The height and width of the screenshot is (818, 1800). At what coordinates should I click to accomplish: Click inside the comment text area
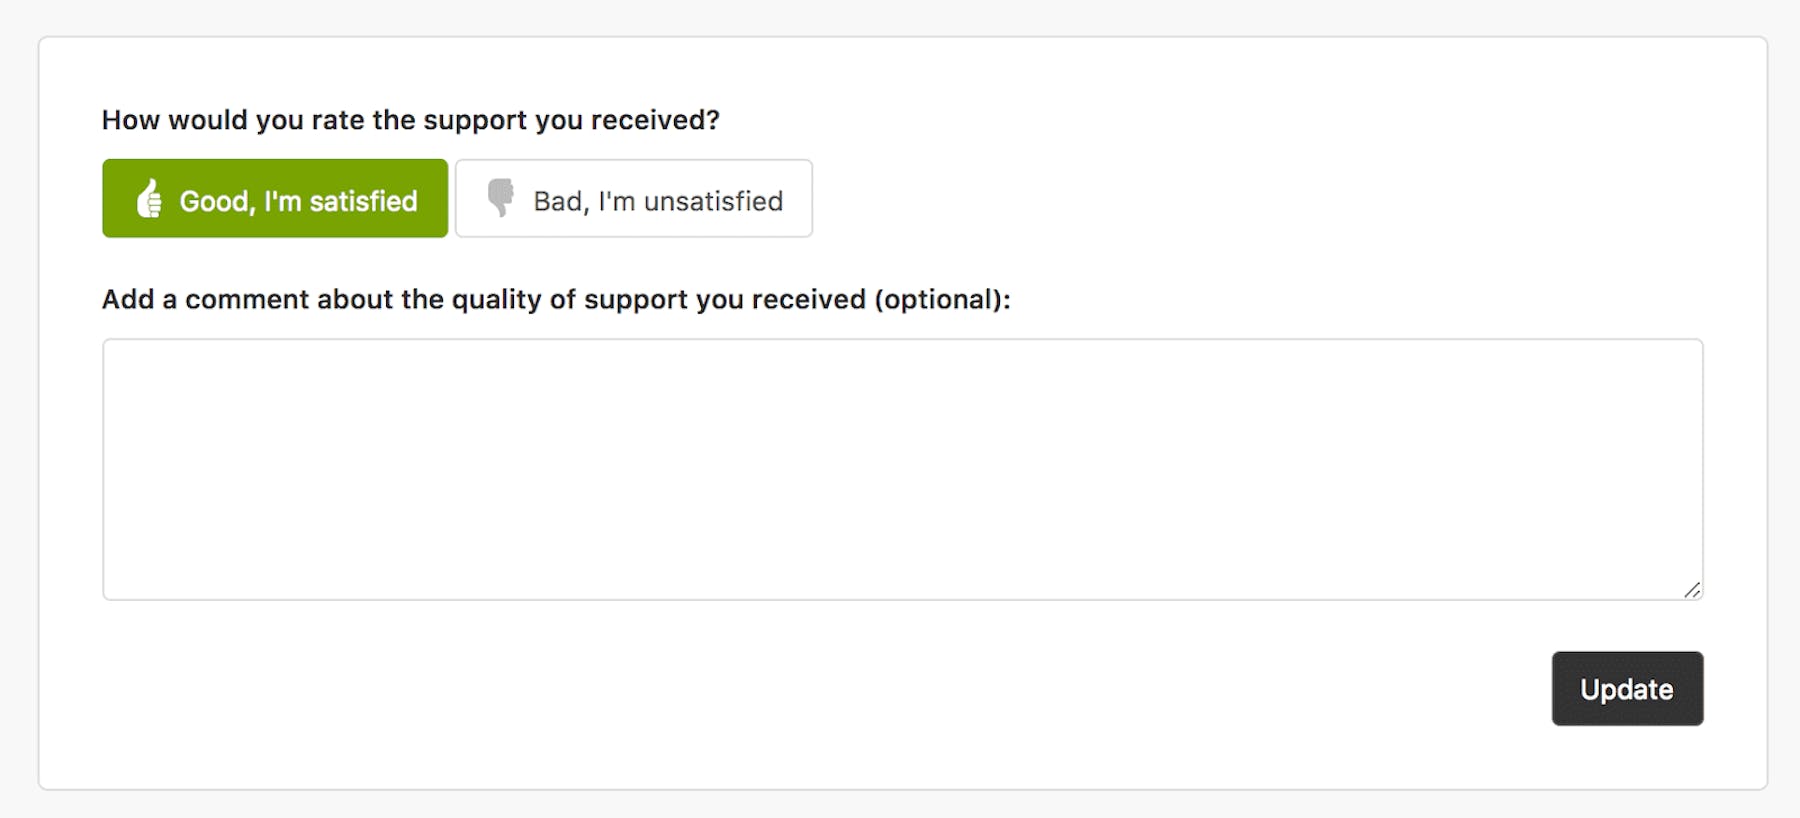[902, 469]
